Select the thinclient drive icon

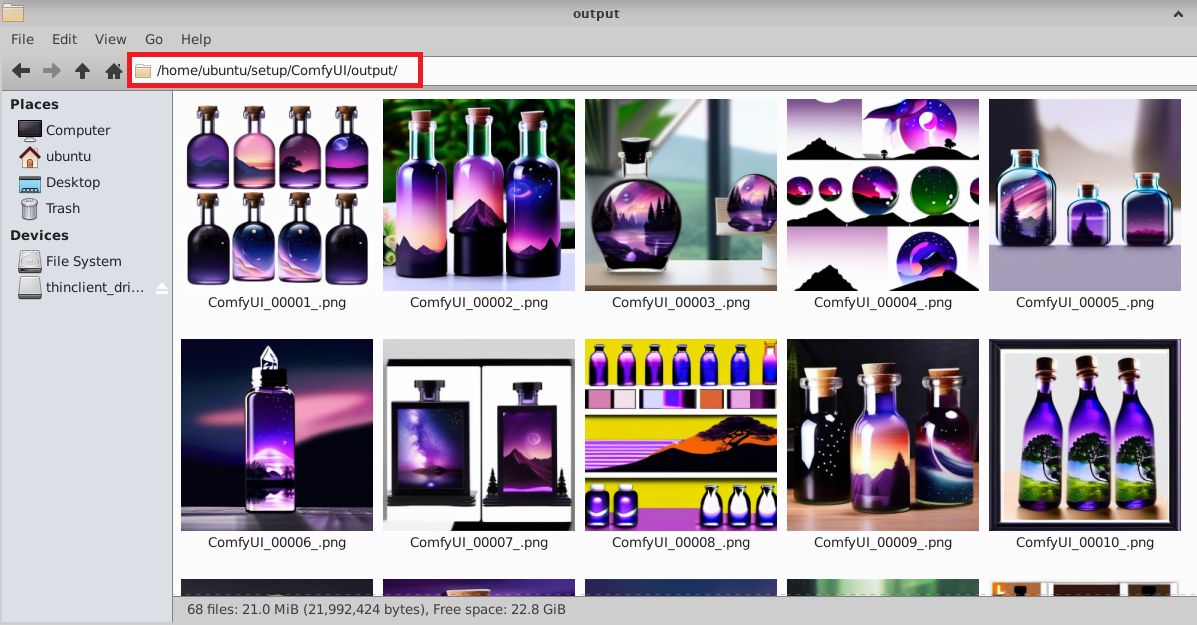[x=30, y=287]
